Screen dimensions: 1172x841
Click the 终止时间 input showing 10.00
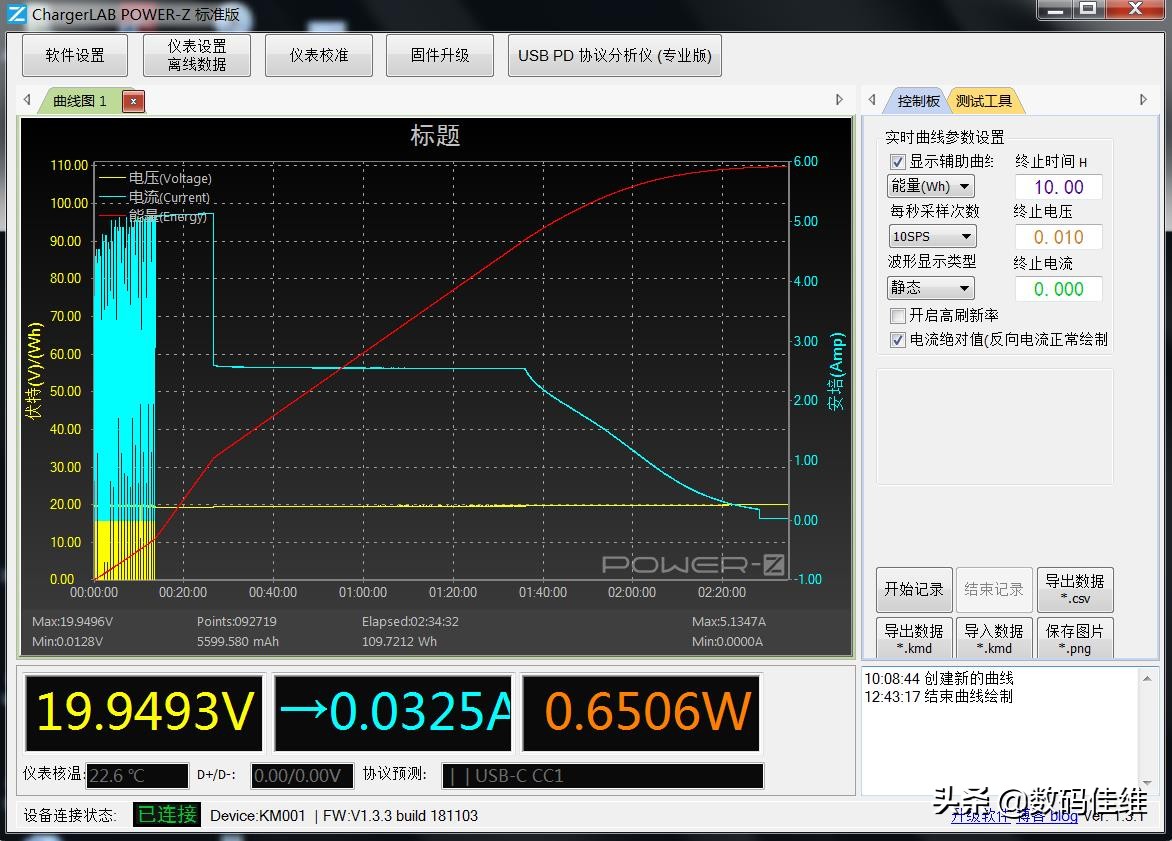(x=1058, y=186)
